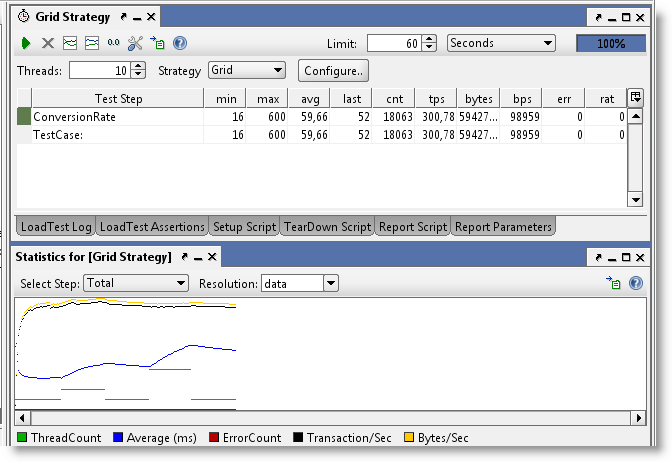Click the Grid Strategy clock title icon
The image size is (672, 462).
24,16
